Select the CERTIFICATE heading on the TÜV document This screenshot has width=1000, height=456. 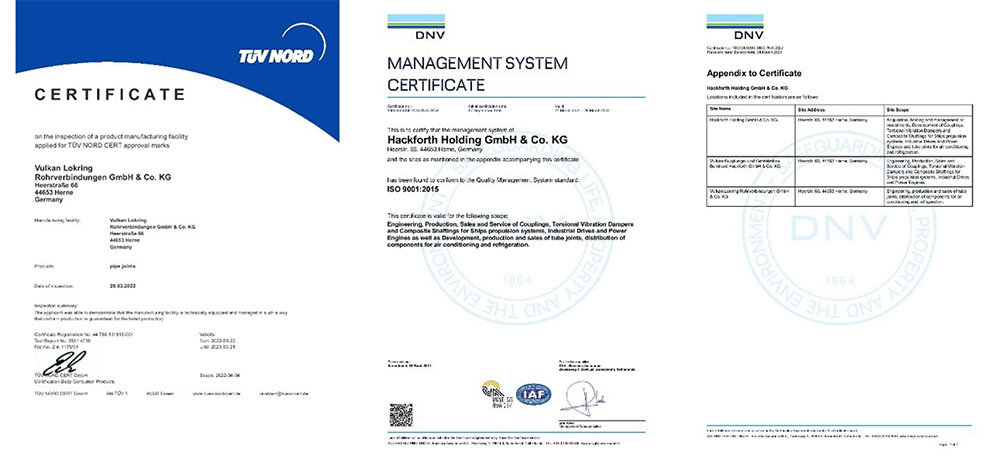110,95
